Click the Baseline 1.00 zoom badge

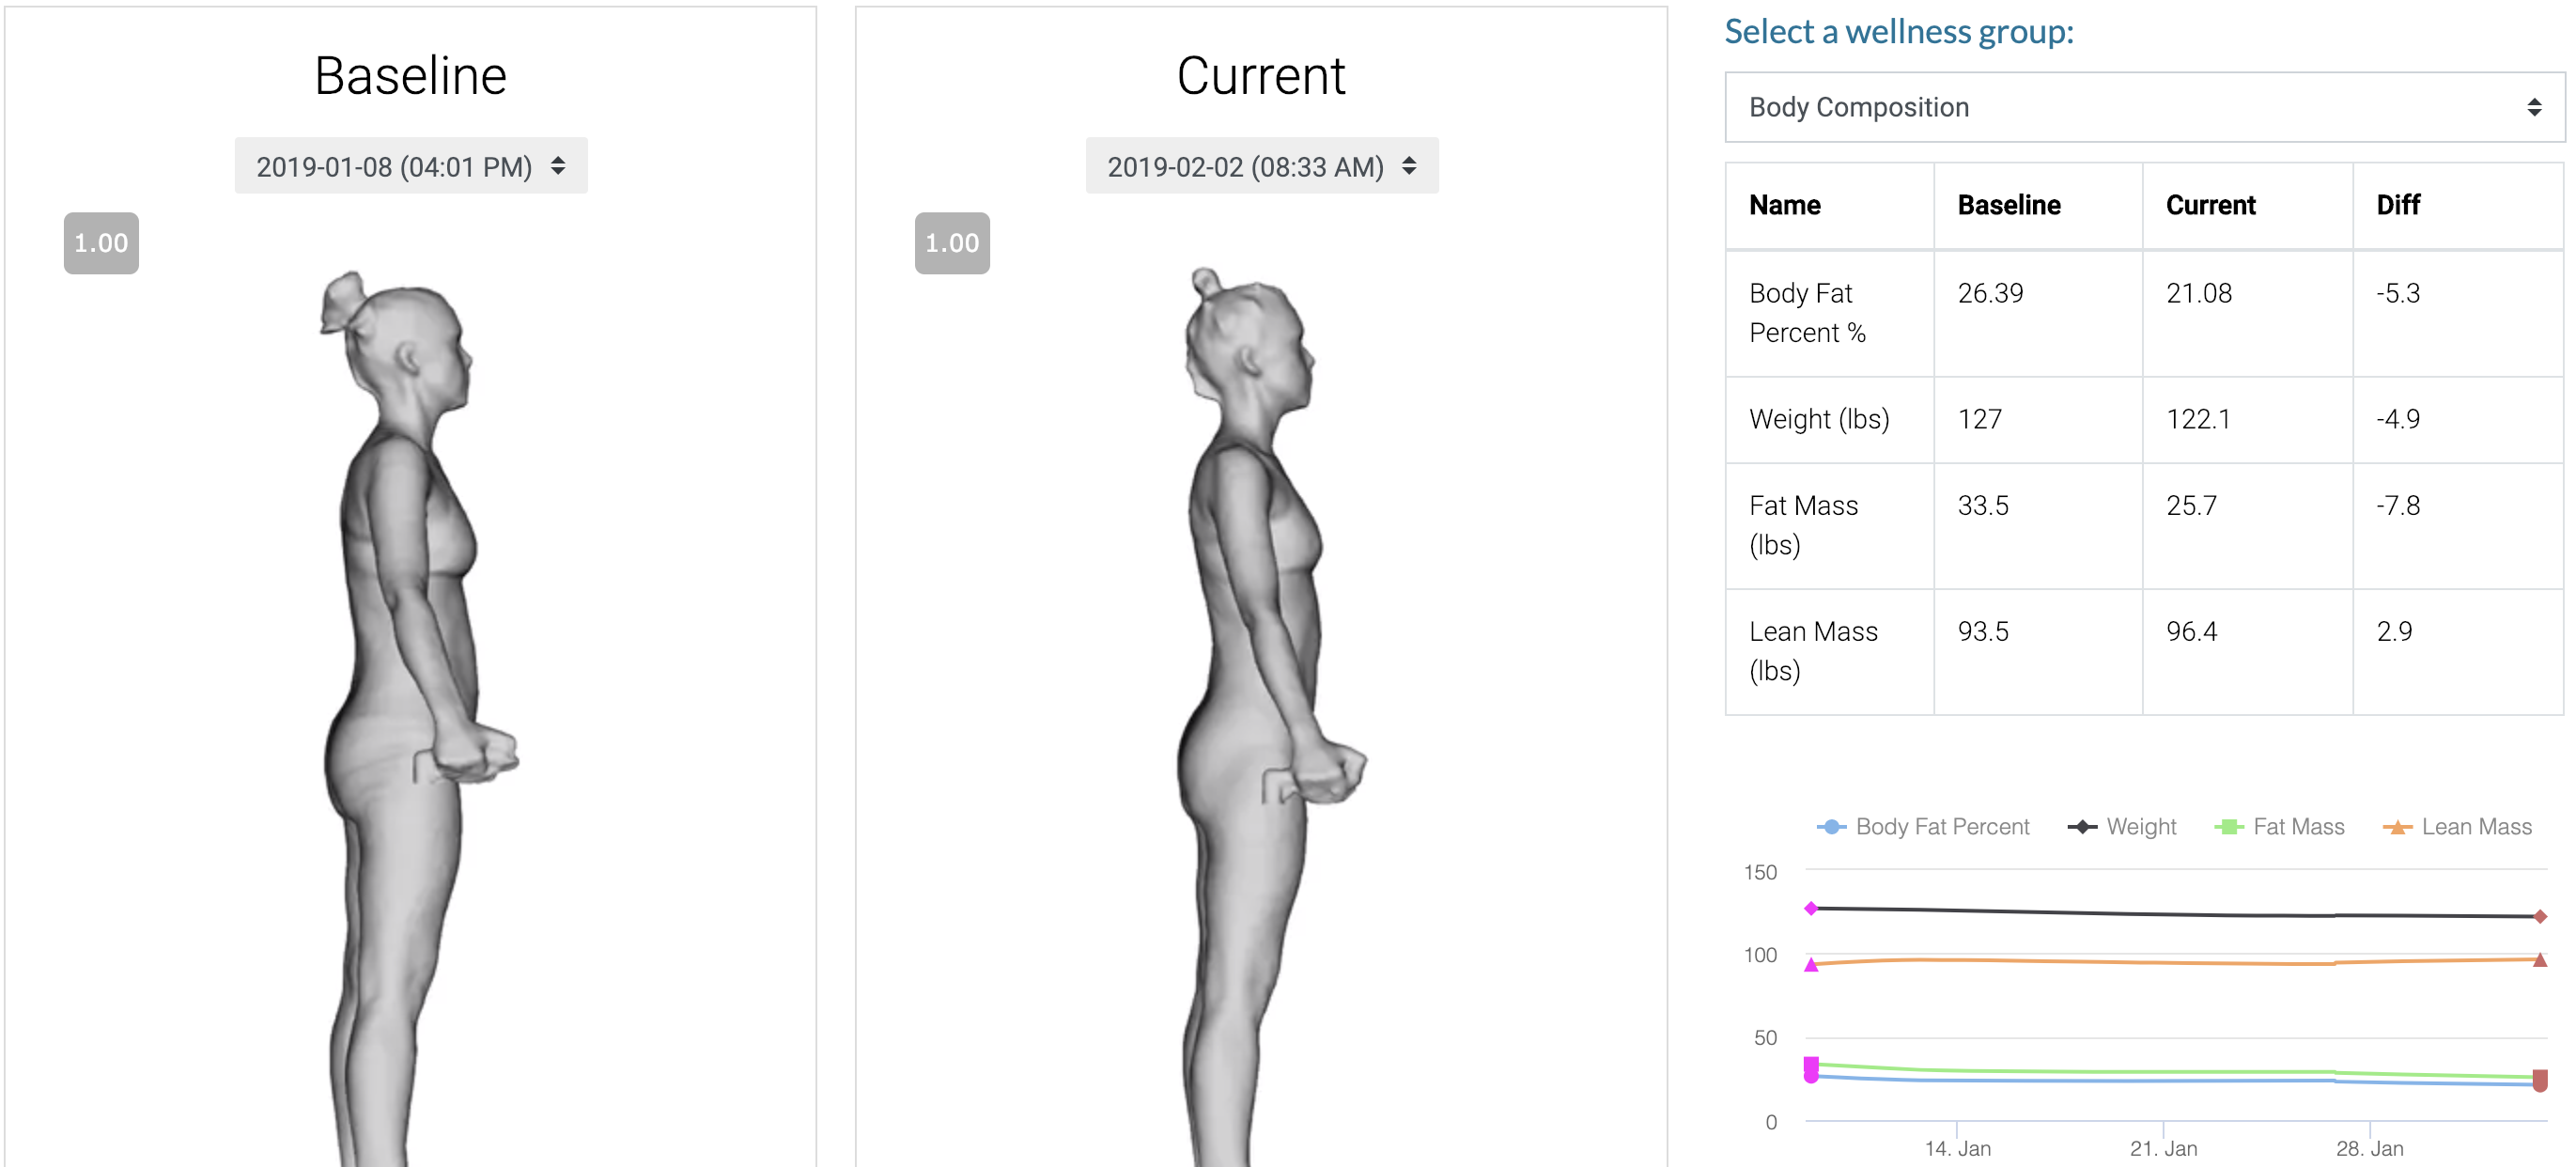[x=101, y=243]
